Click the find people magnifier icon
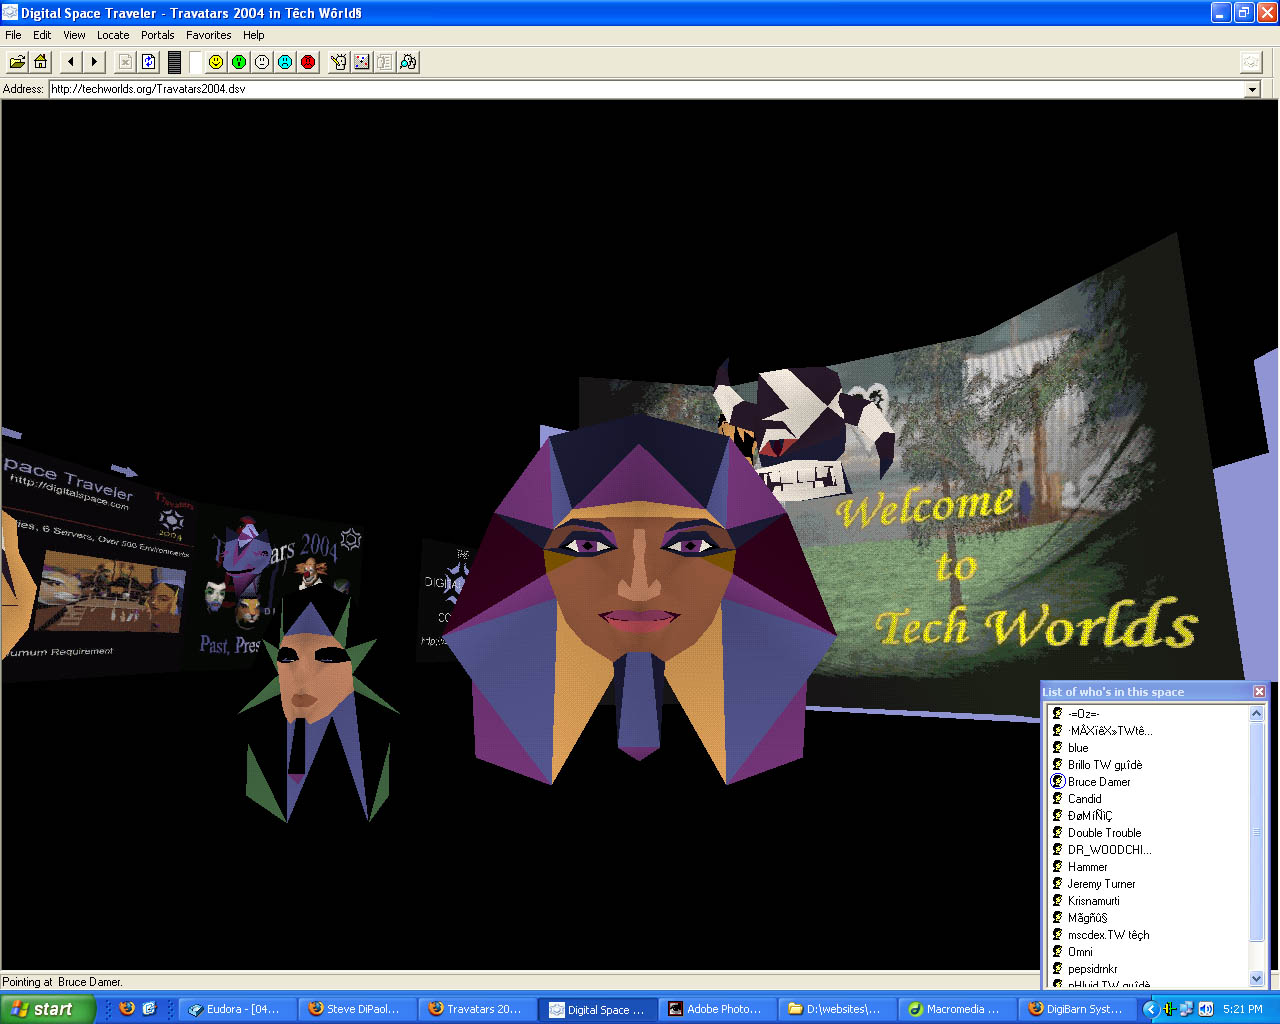This screenshot has width=1280, height=1024. 408,62
